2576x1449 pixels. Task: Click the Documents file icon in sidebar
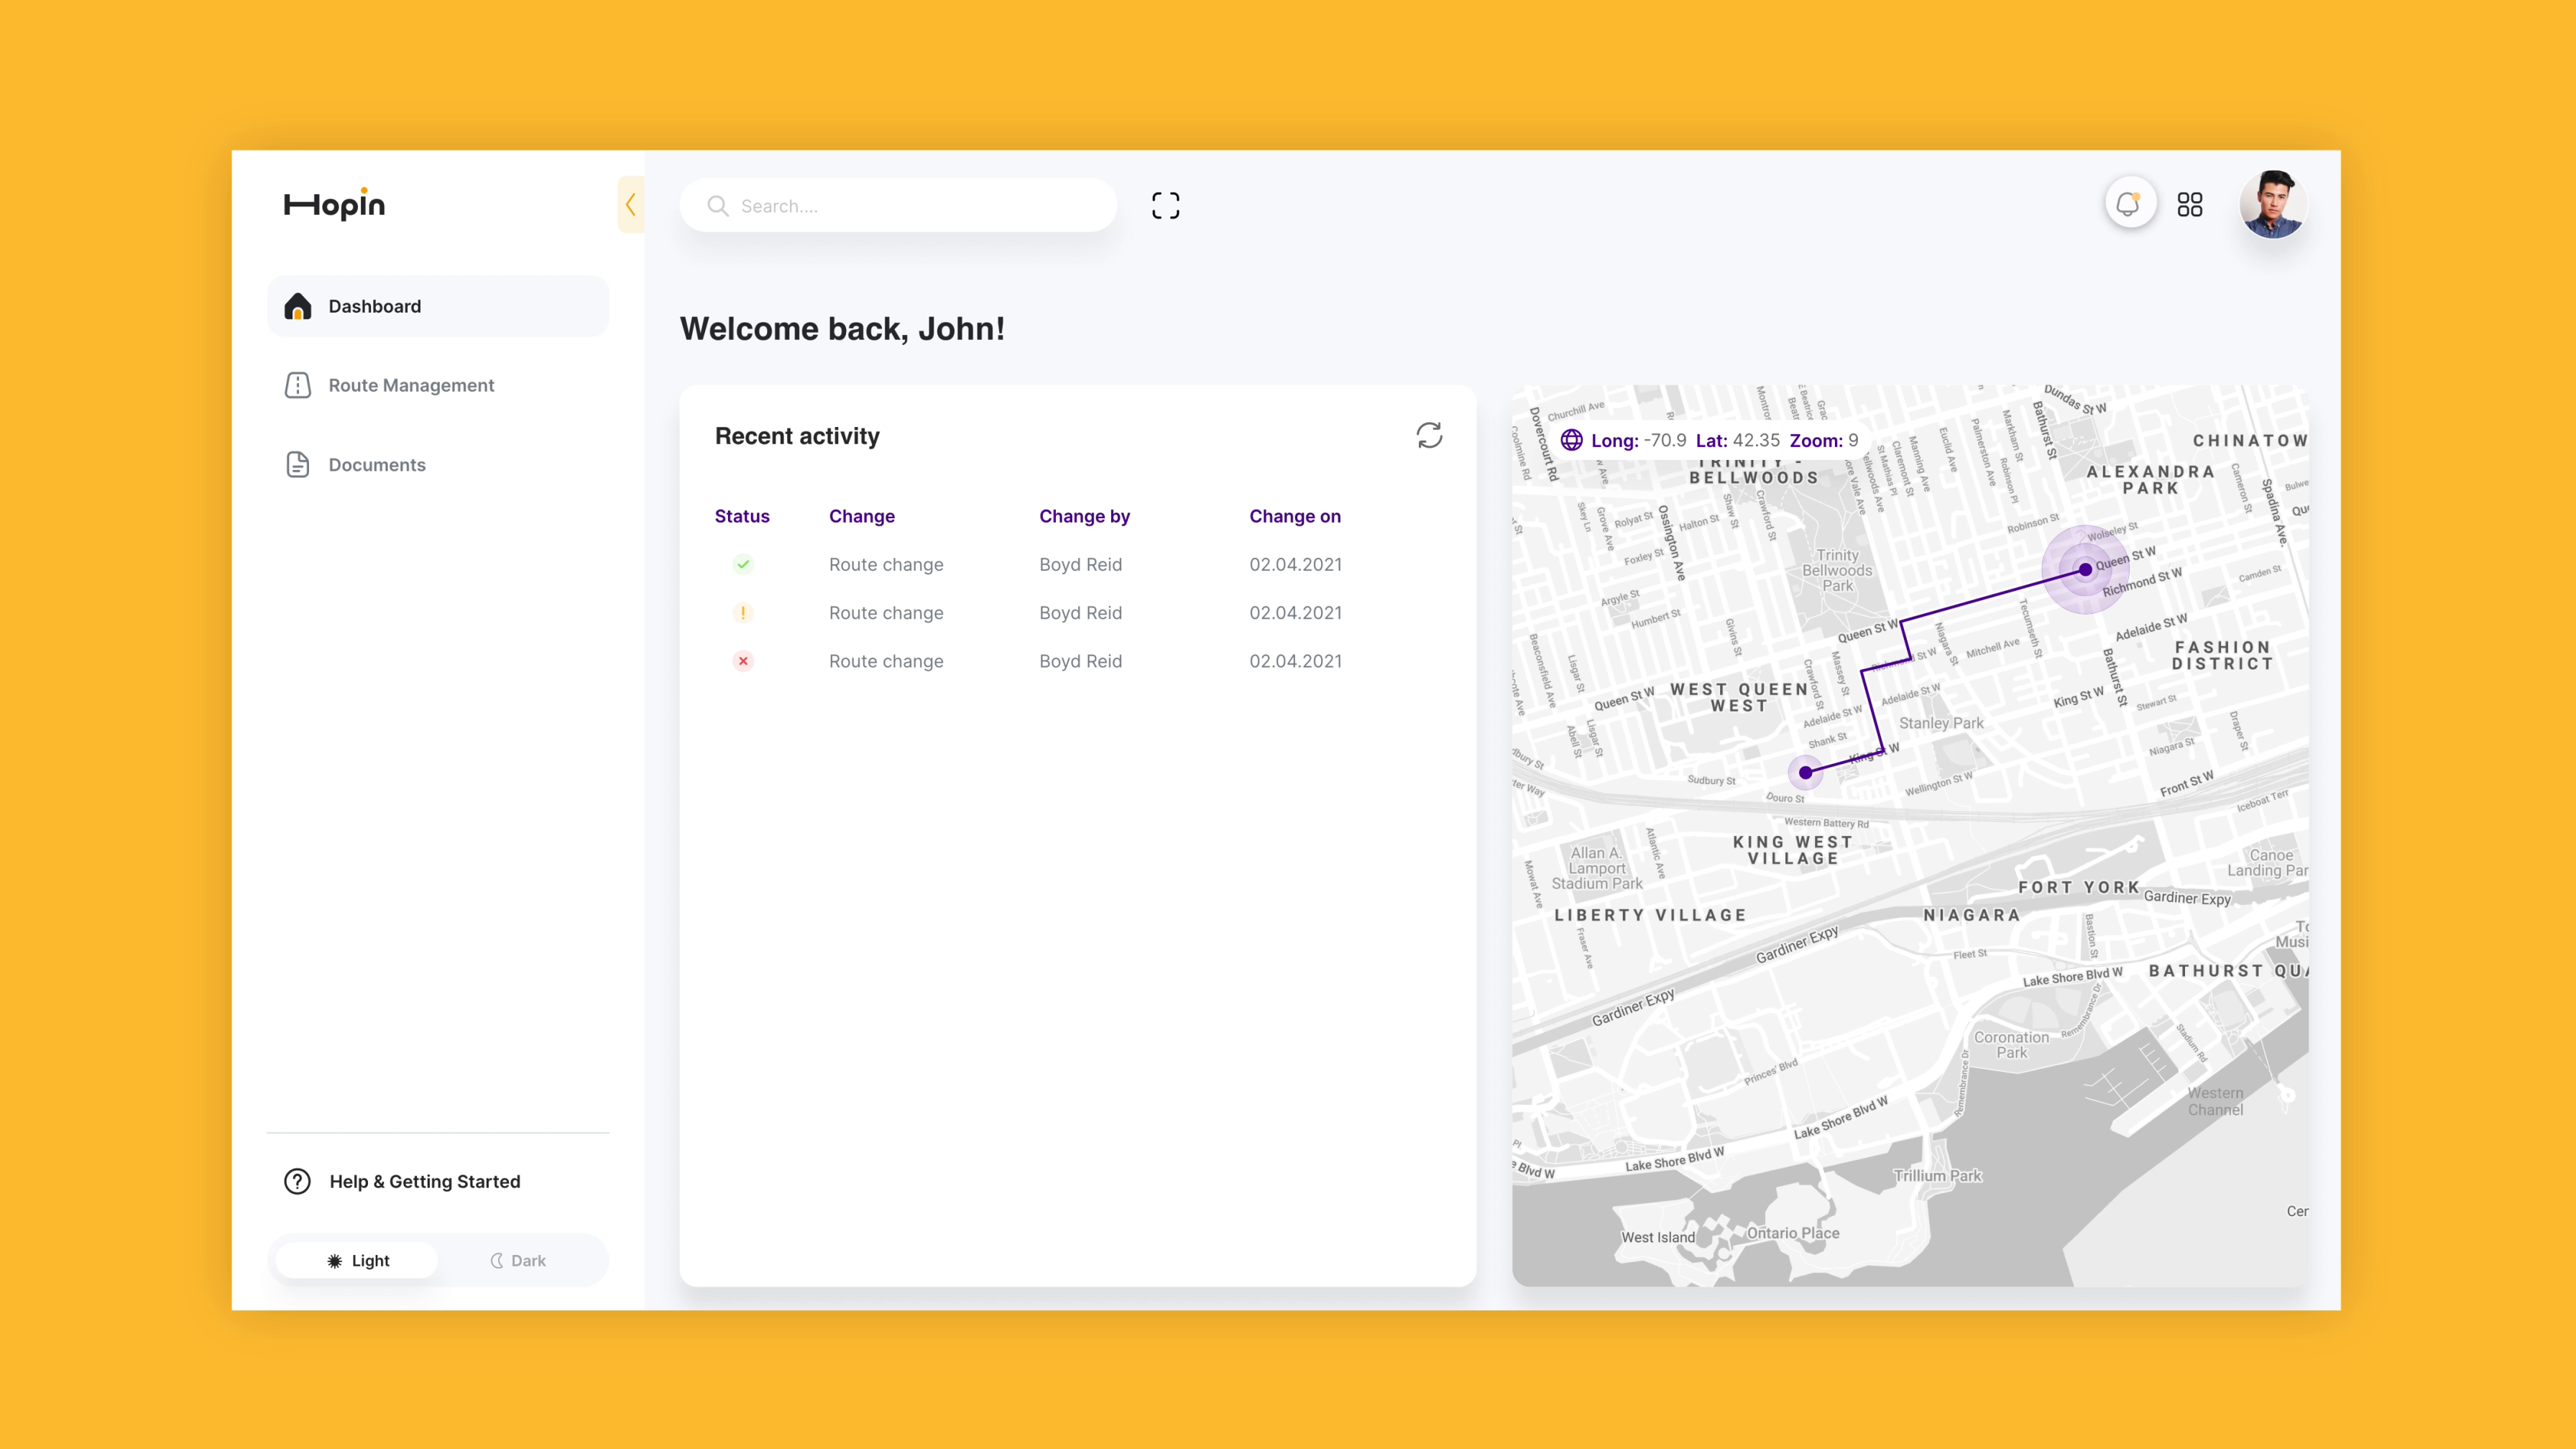[297, 464]
